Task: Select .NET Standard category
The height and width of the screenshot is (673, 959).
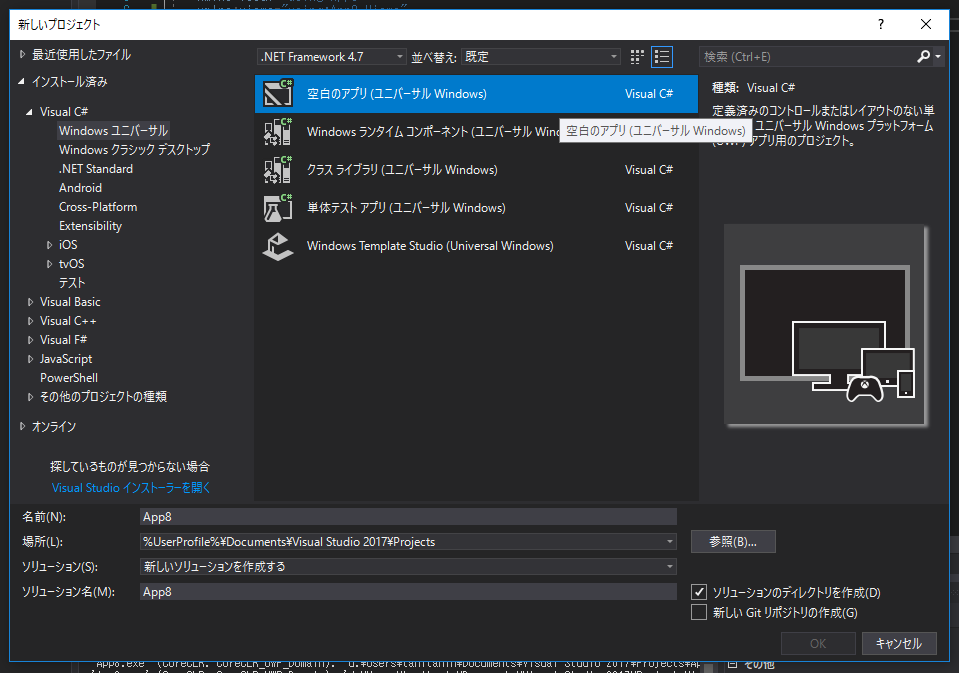Action: click(x=95, y=169)
